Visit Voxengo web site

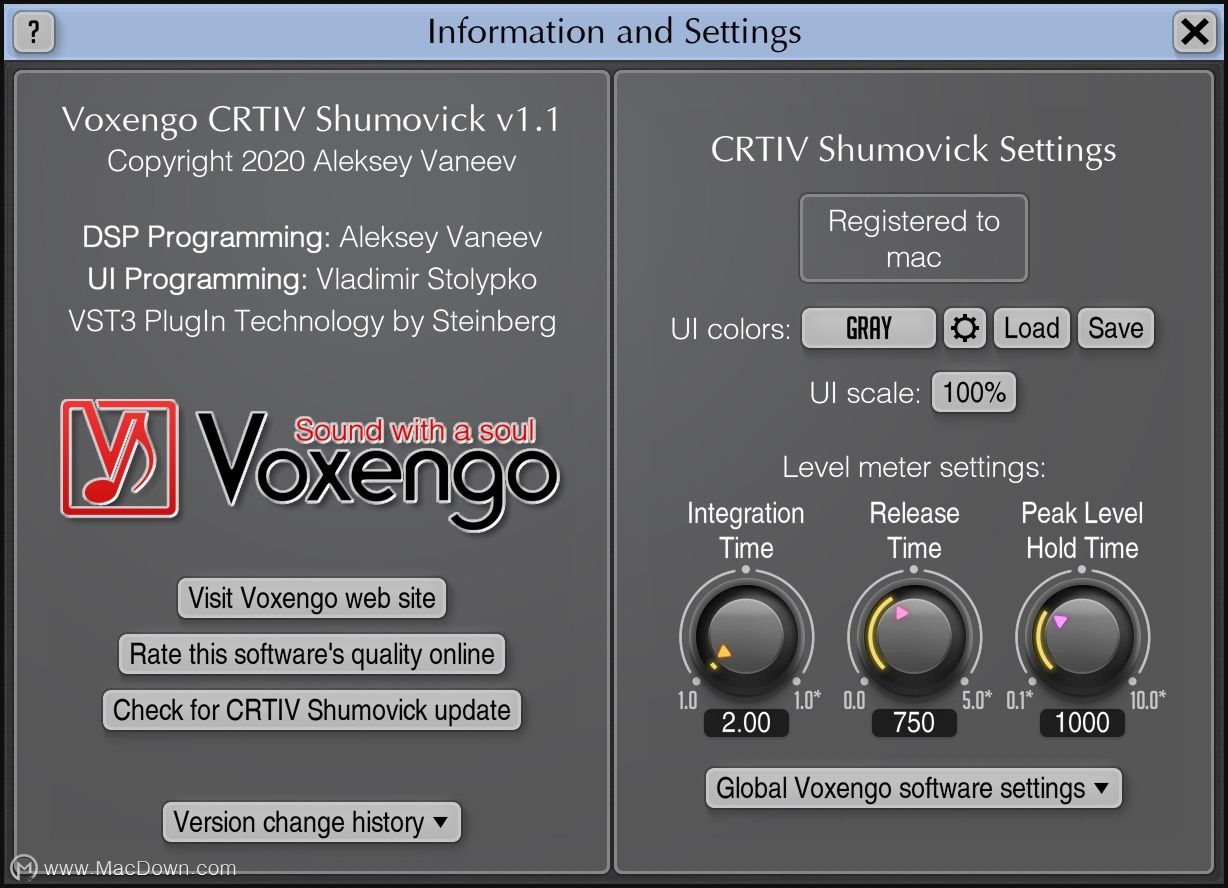tap(312, 598)
